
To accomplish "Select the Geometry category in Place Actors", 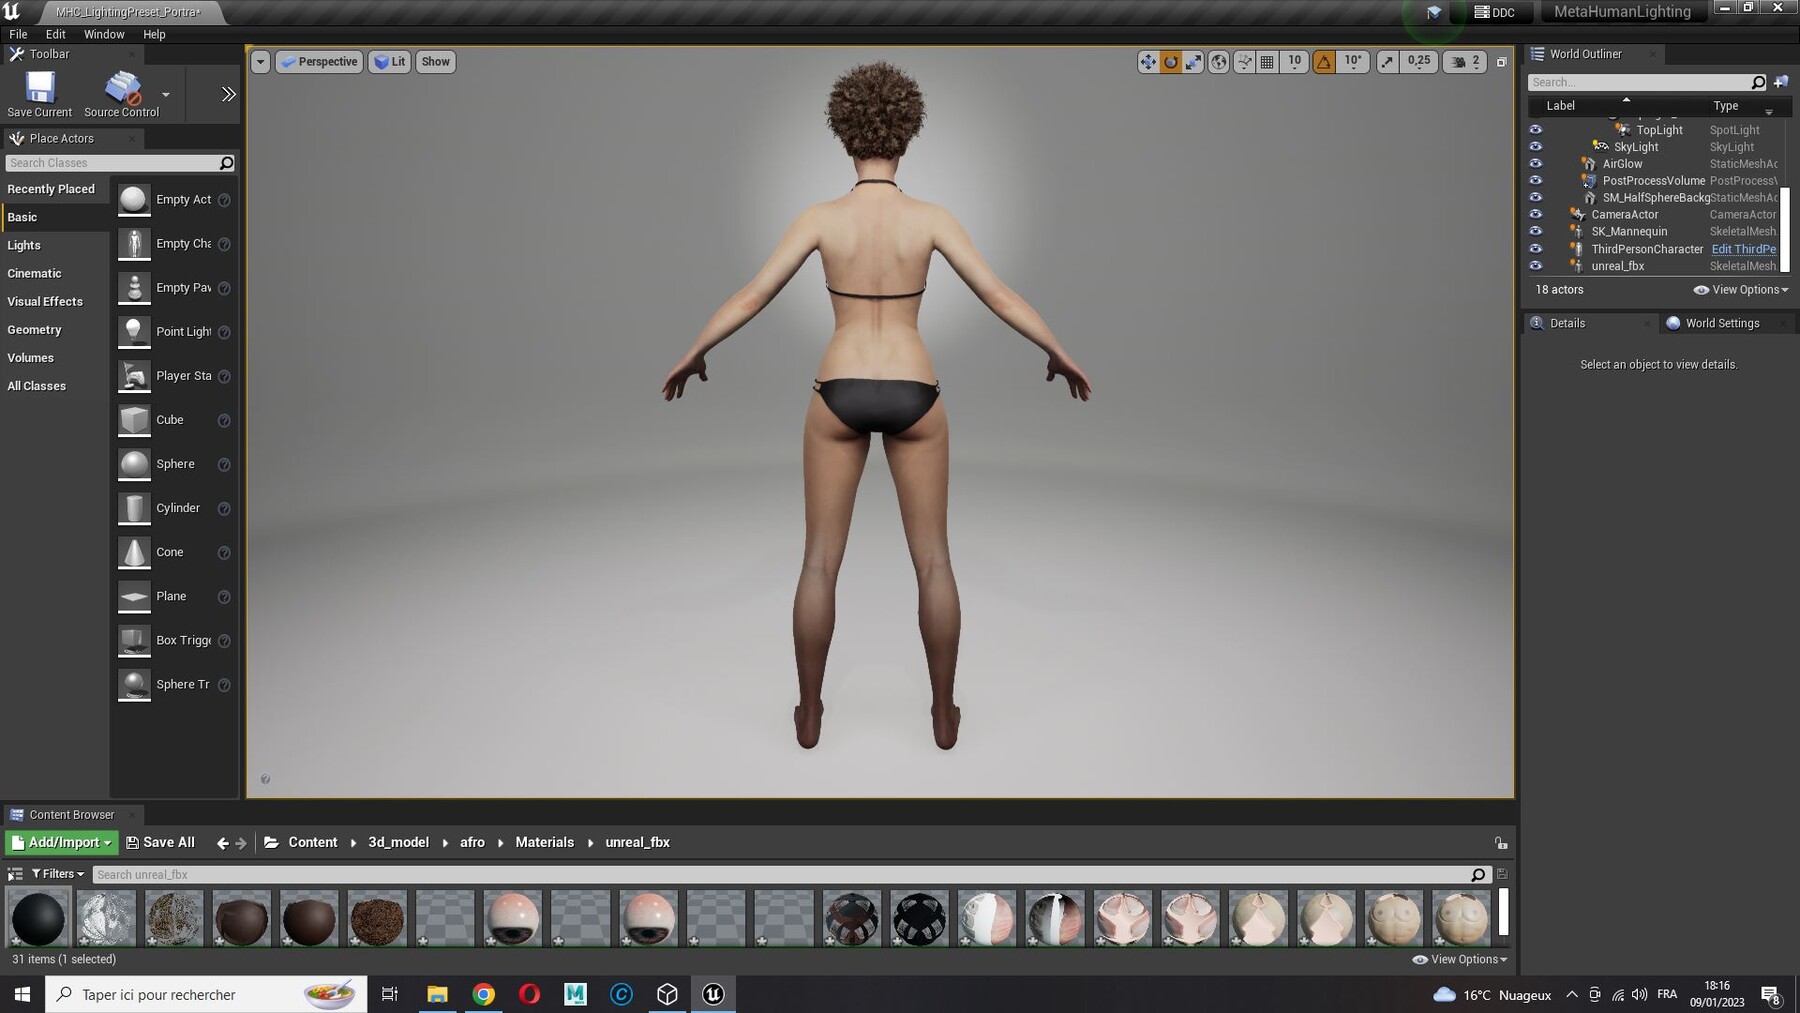I will tap(54, 329).
